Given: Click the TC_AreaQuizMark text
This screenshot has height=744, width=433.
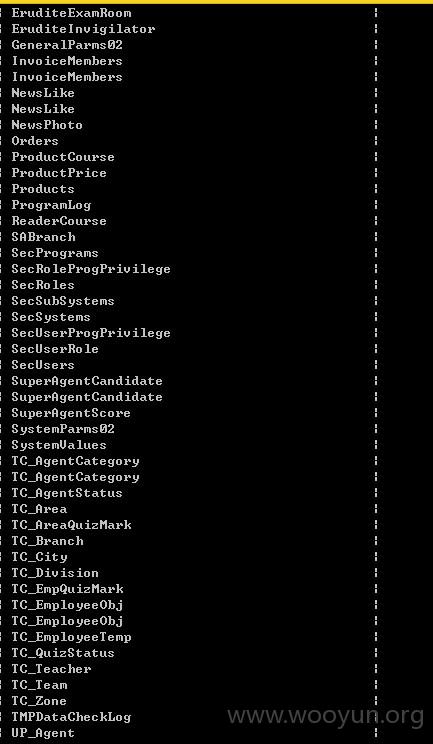Looking at the screenshot, I should 72,525.
